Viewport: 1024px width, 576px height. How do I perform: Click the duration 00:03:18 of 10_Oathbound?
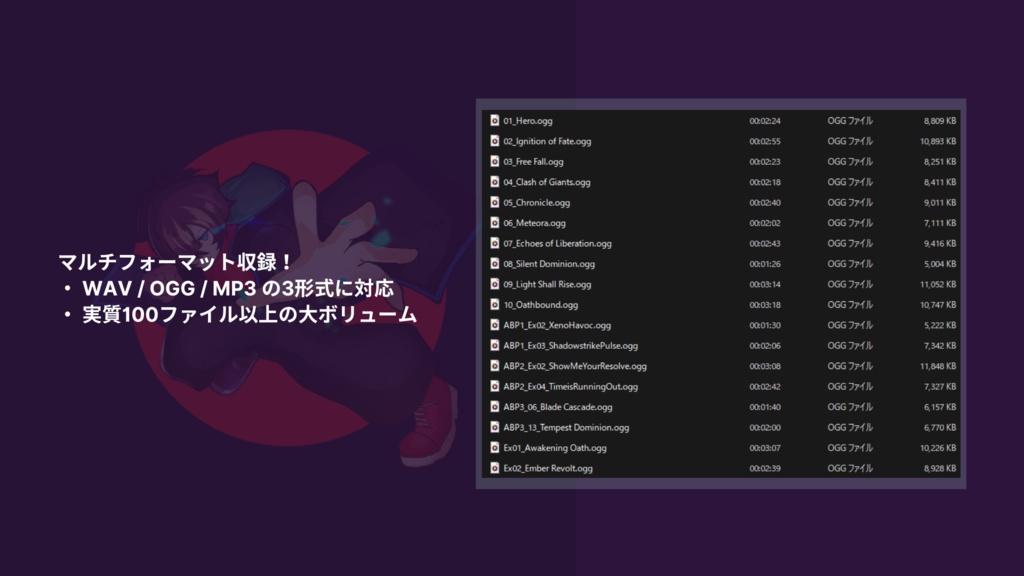click(x=765, y=305)
